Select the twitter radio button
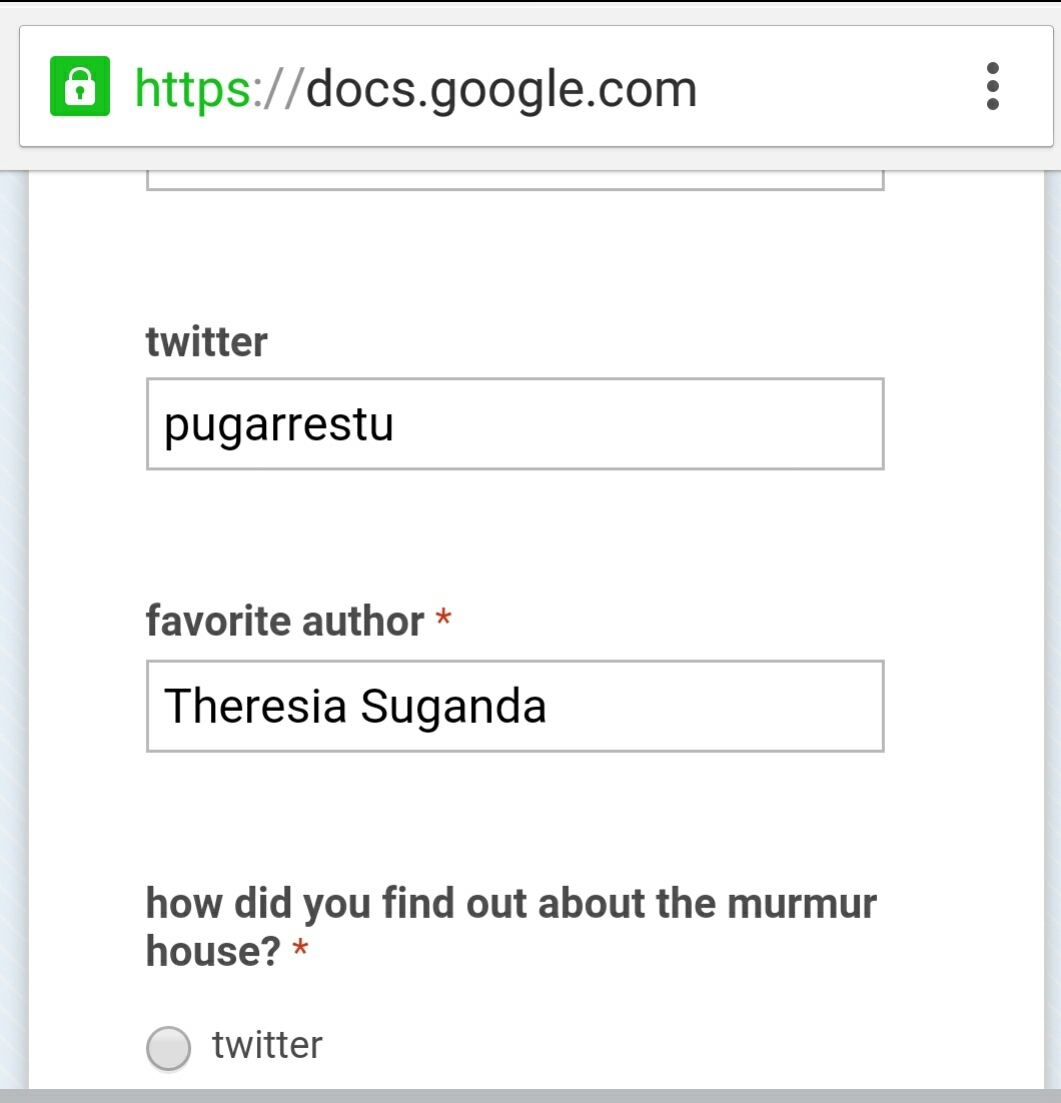The height and width of the screenshot is (1103, 1061). [168, 1048]
